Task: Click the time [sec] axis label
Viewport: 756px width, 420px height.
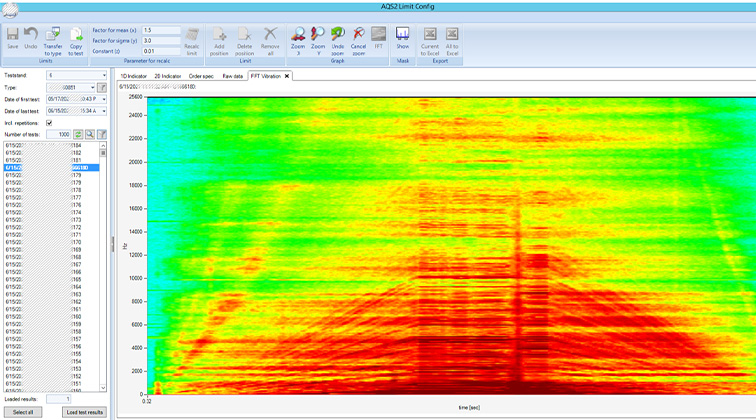Action: click(469, 407)
